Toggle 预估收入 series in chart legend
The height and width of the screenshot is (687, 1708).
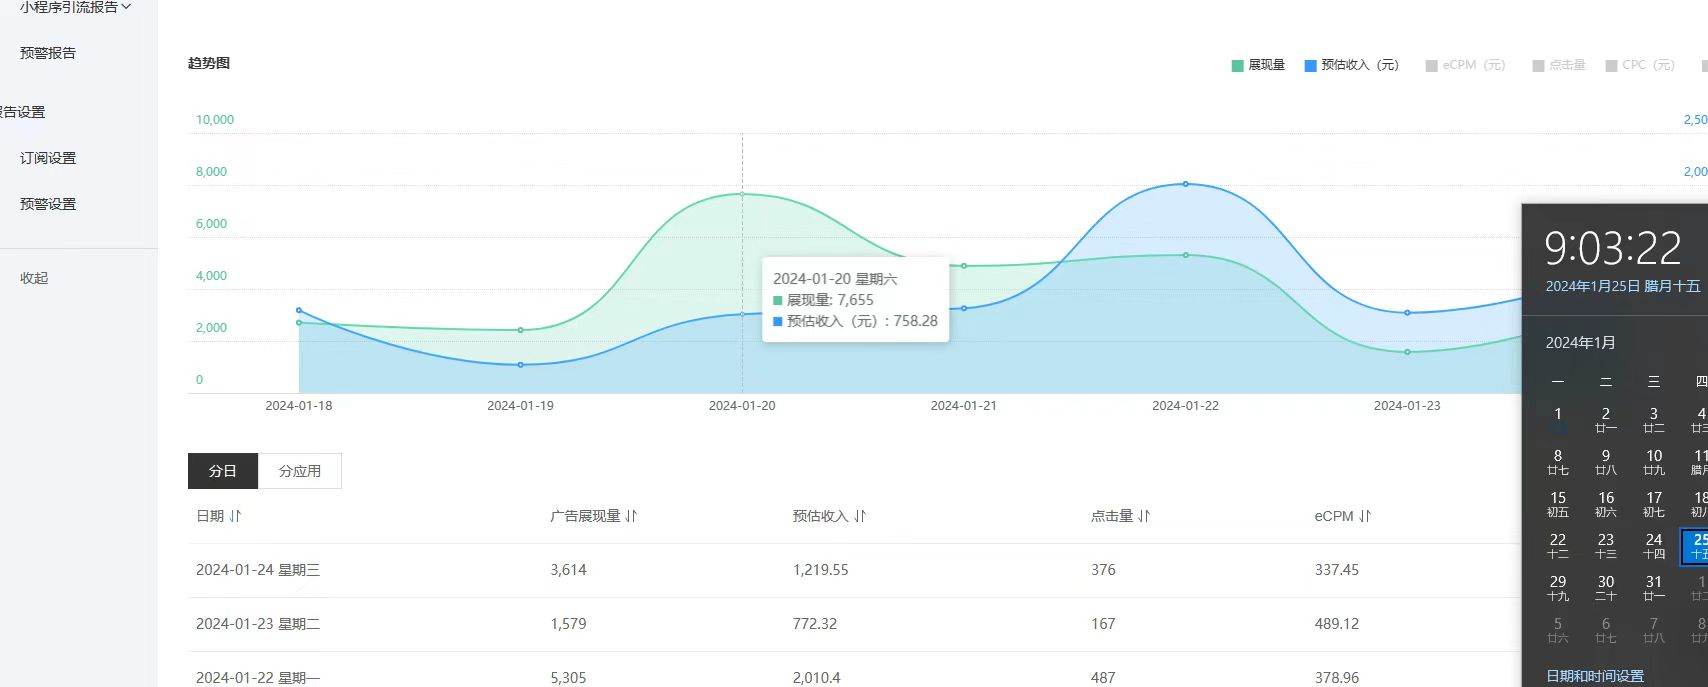pos(1351,65)
